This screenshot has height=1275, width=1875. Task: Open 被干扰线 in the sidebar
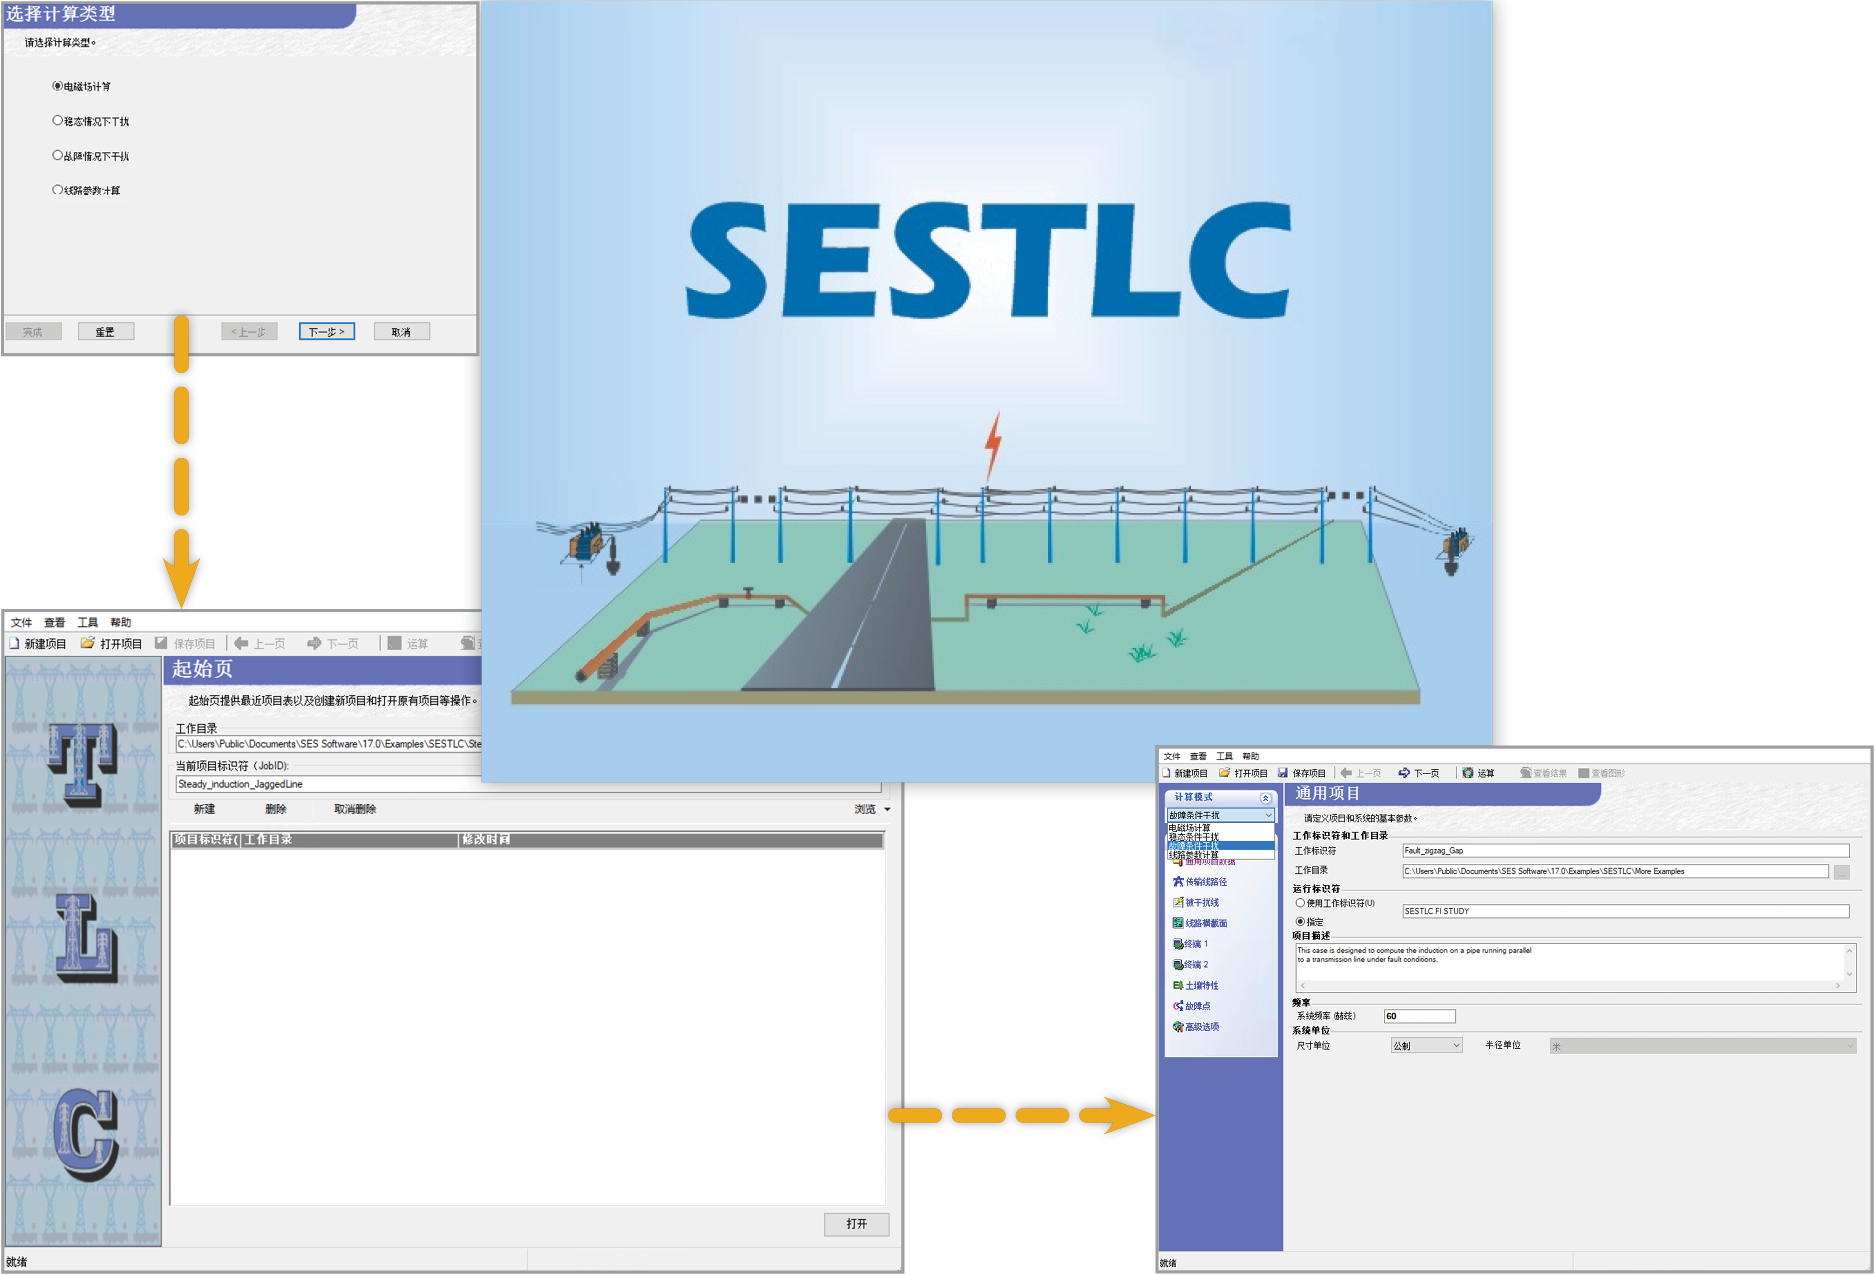[1196, 903]
